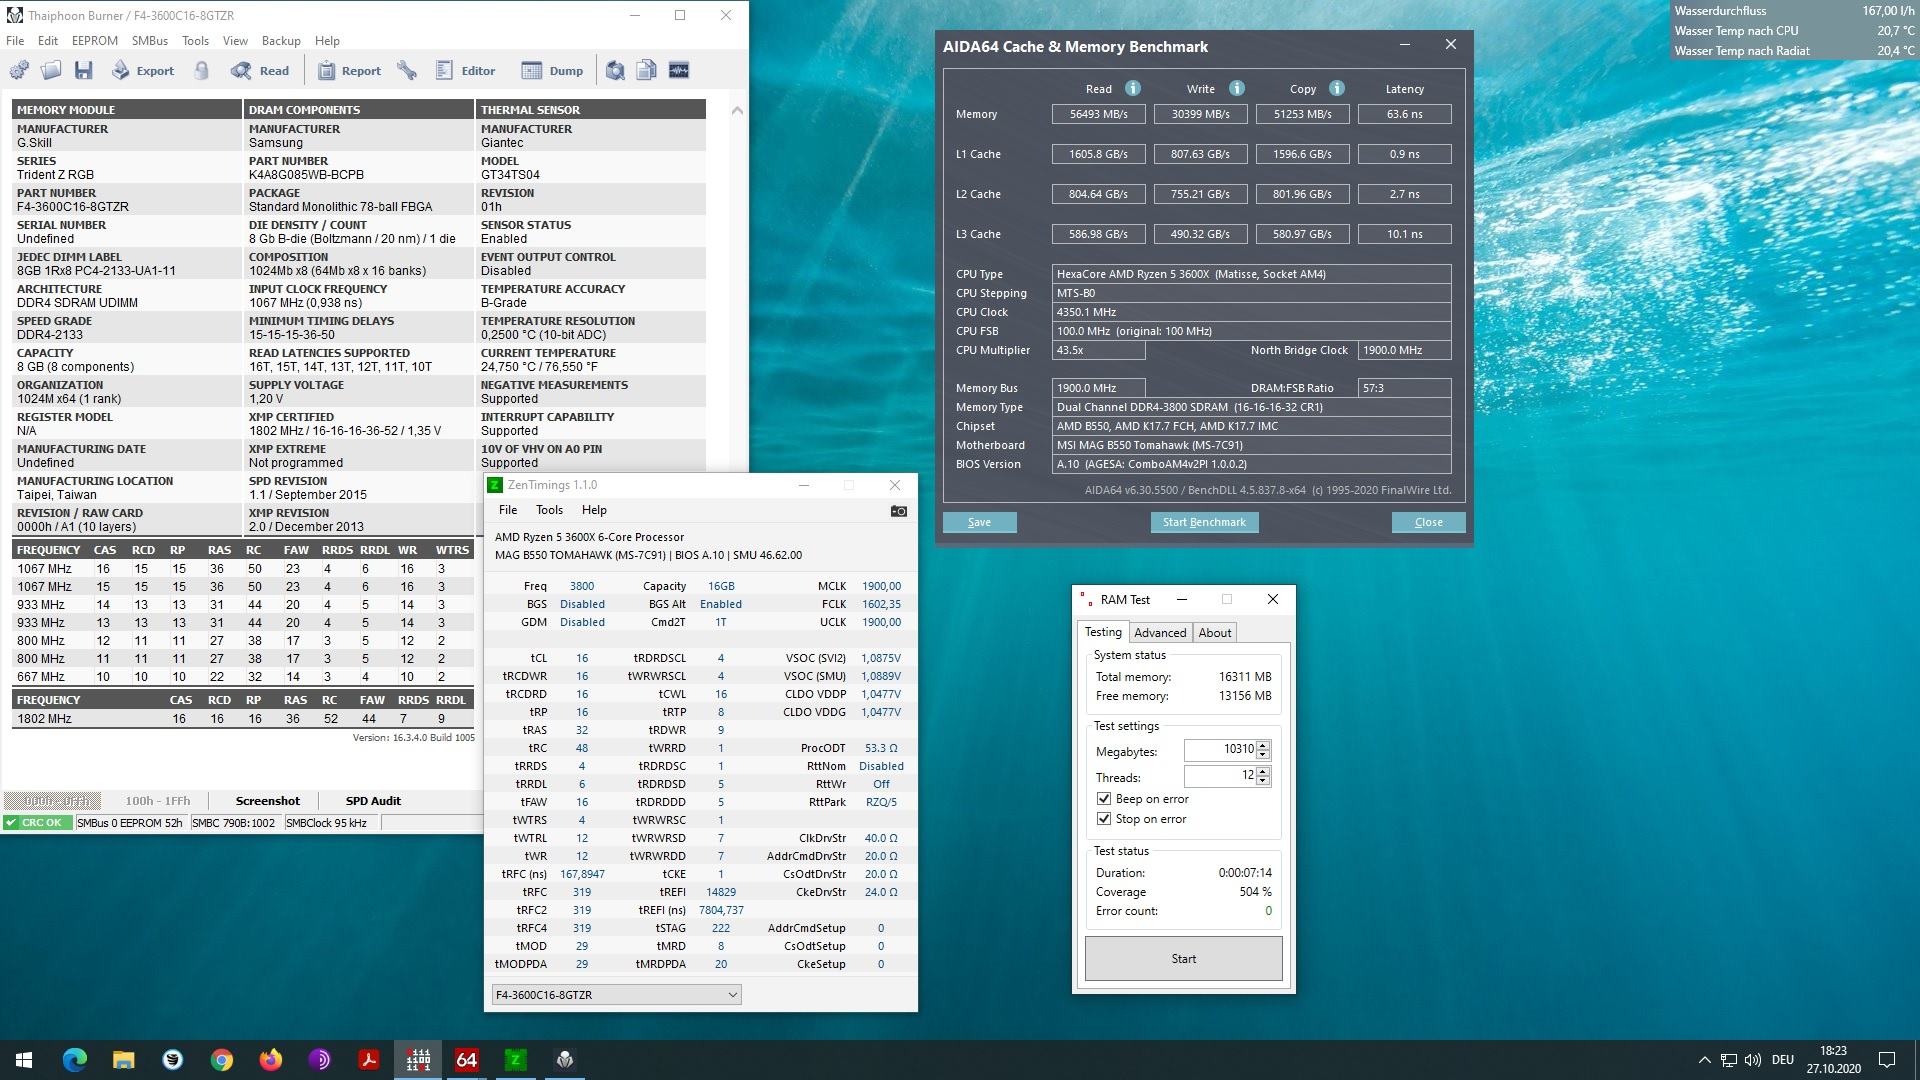Open the F4-3600C16-8GTZR module dropdown in ZenTimings
Screen dimensions: 1920x1080
coord(616,995)
